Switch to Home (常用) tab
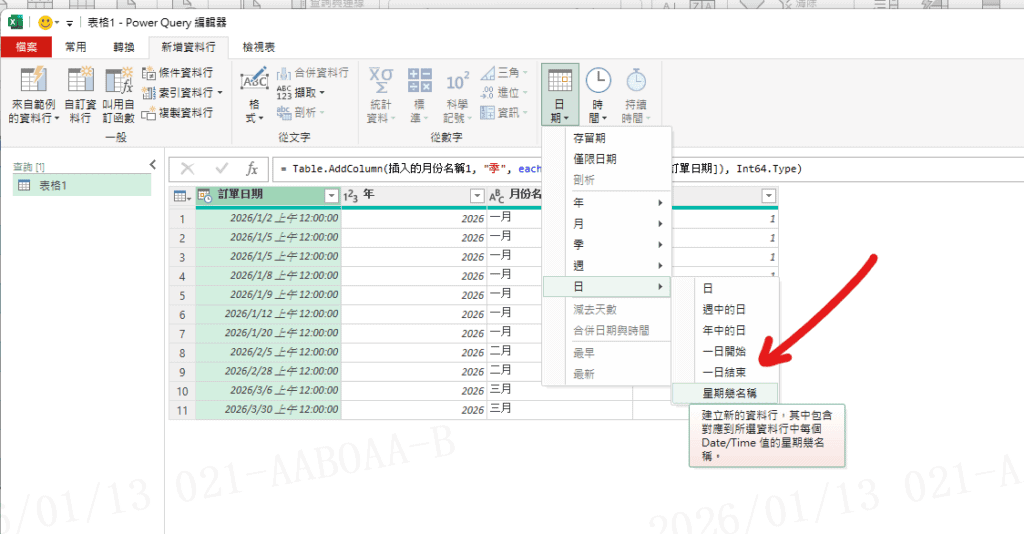Viewport: 1024px width, 534px height. tap(76, 47)
